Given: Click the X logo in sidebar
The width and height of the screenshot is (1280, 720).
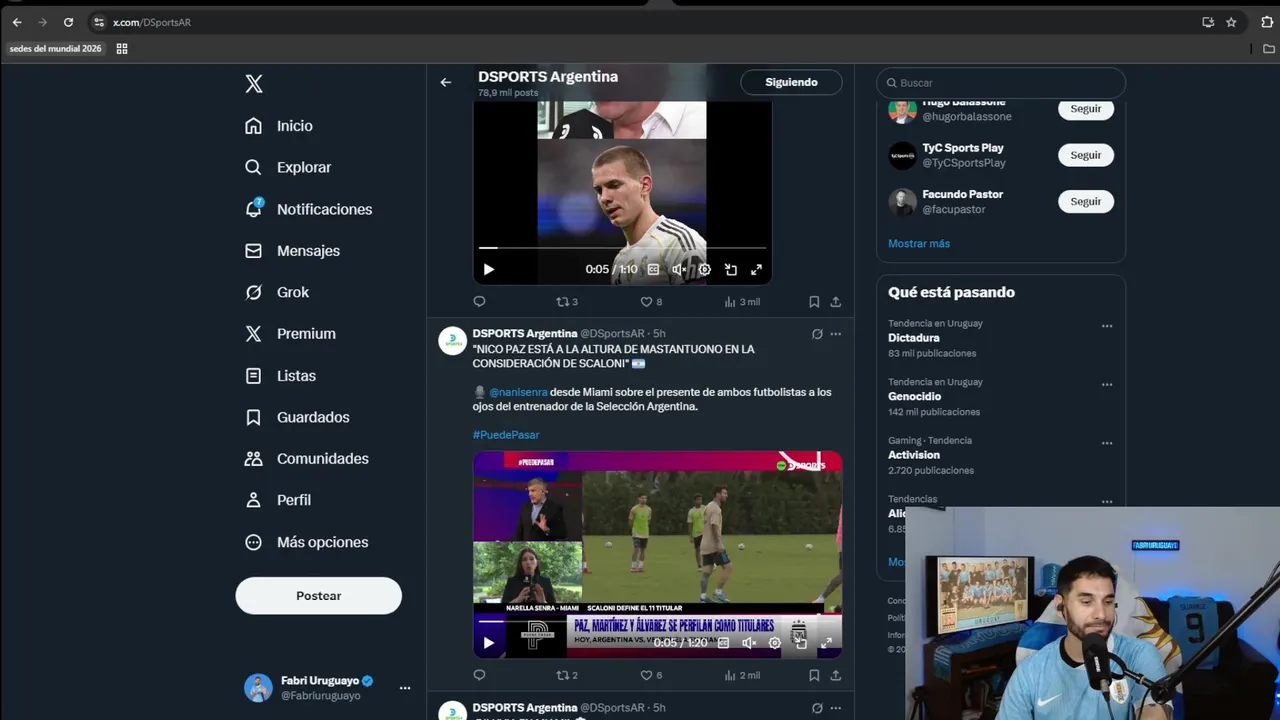Looking at the screenshot, I should [x=254, y=84].
